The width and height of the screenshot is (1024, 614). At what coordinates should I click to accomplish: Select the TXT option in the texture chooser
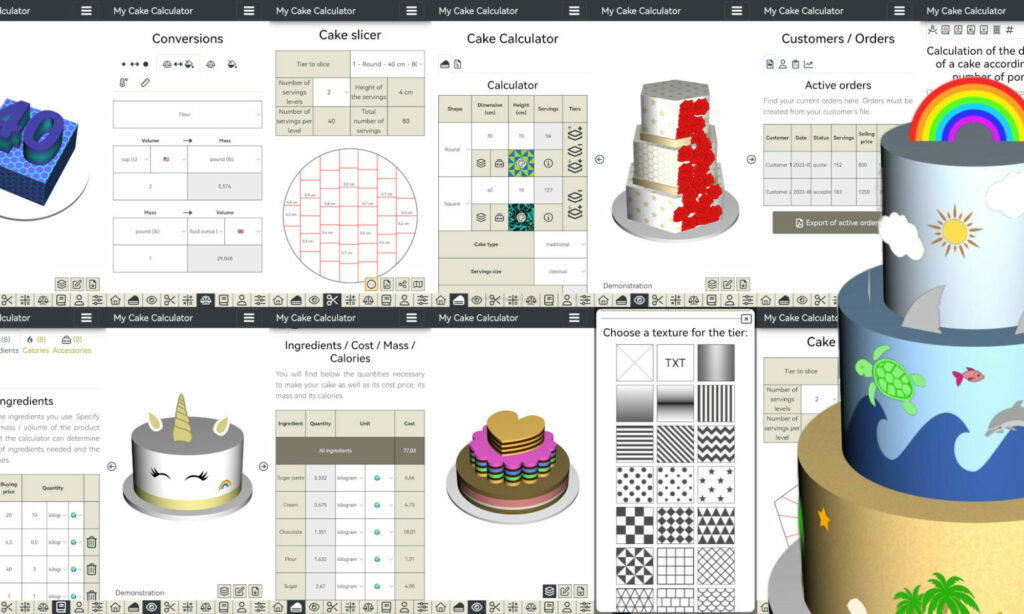tap(675, 361)
